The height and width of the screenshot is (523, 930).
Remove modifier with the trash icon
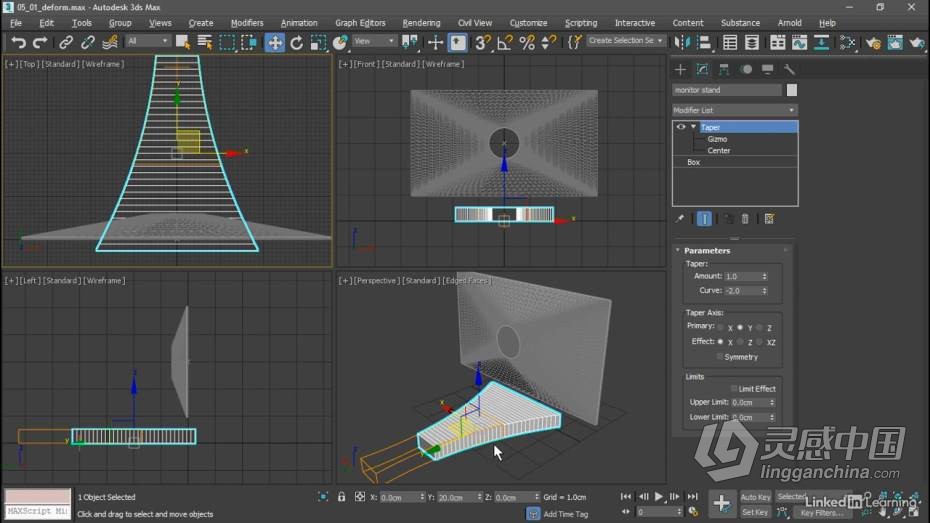coord(746,219)
